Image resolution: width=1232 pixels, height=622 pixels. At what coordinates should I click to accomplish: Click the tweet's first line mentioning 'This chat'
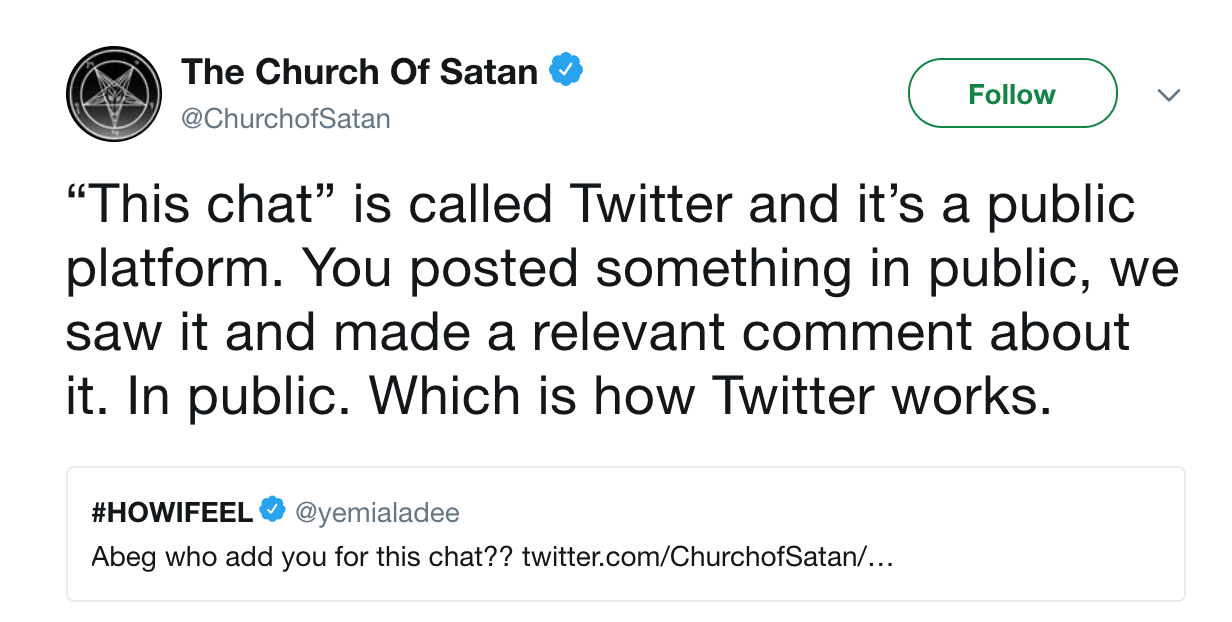(x=600, y=205)
